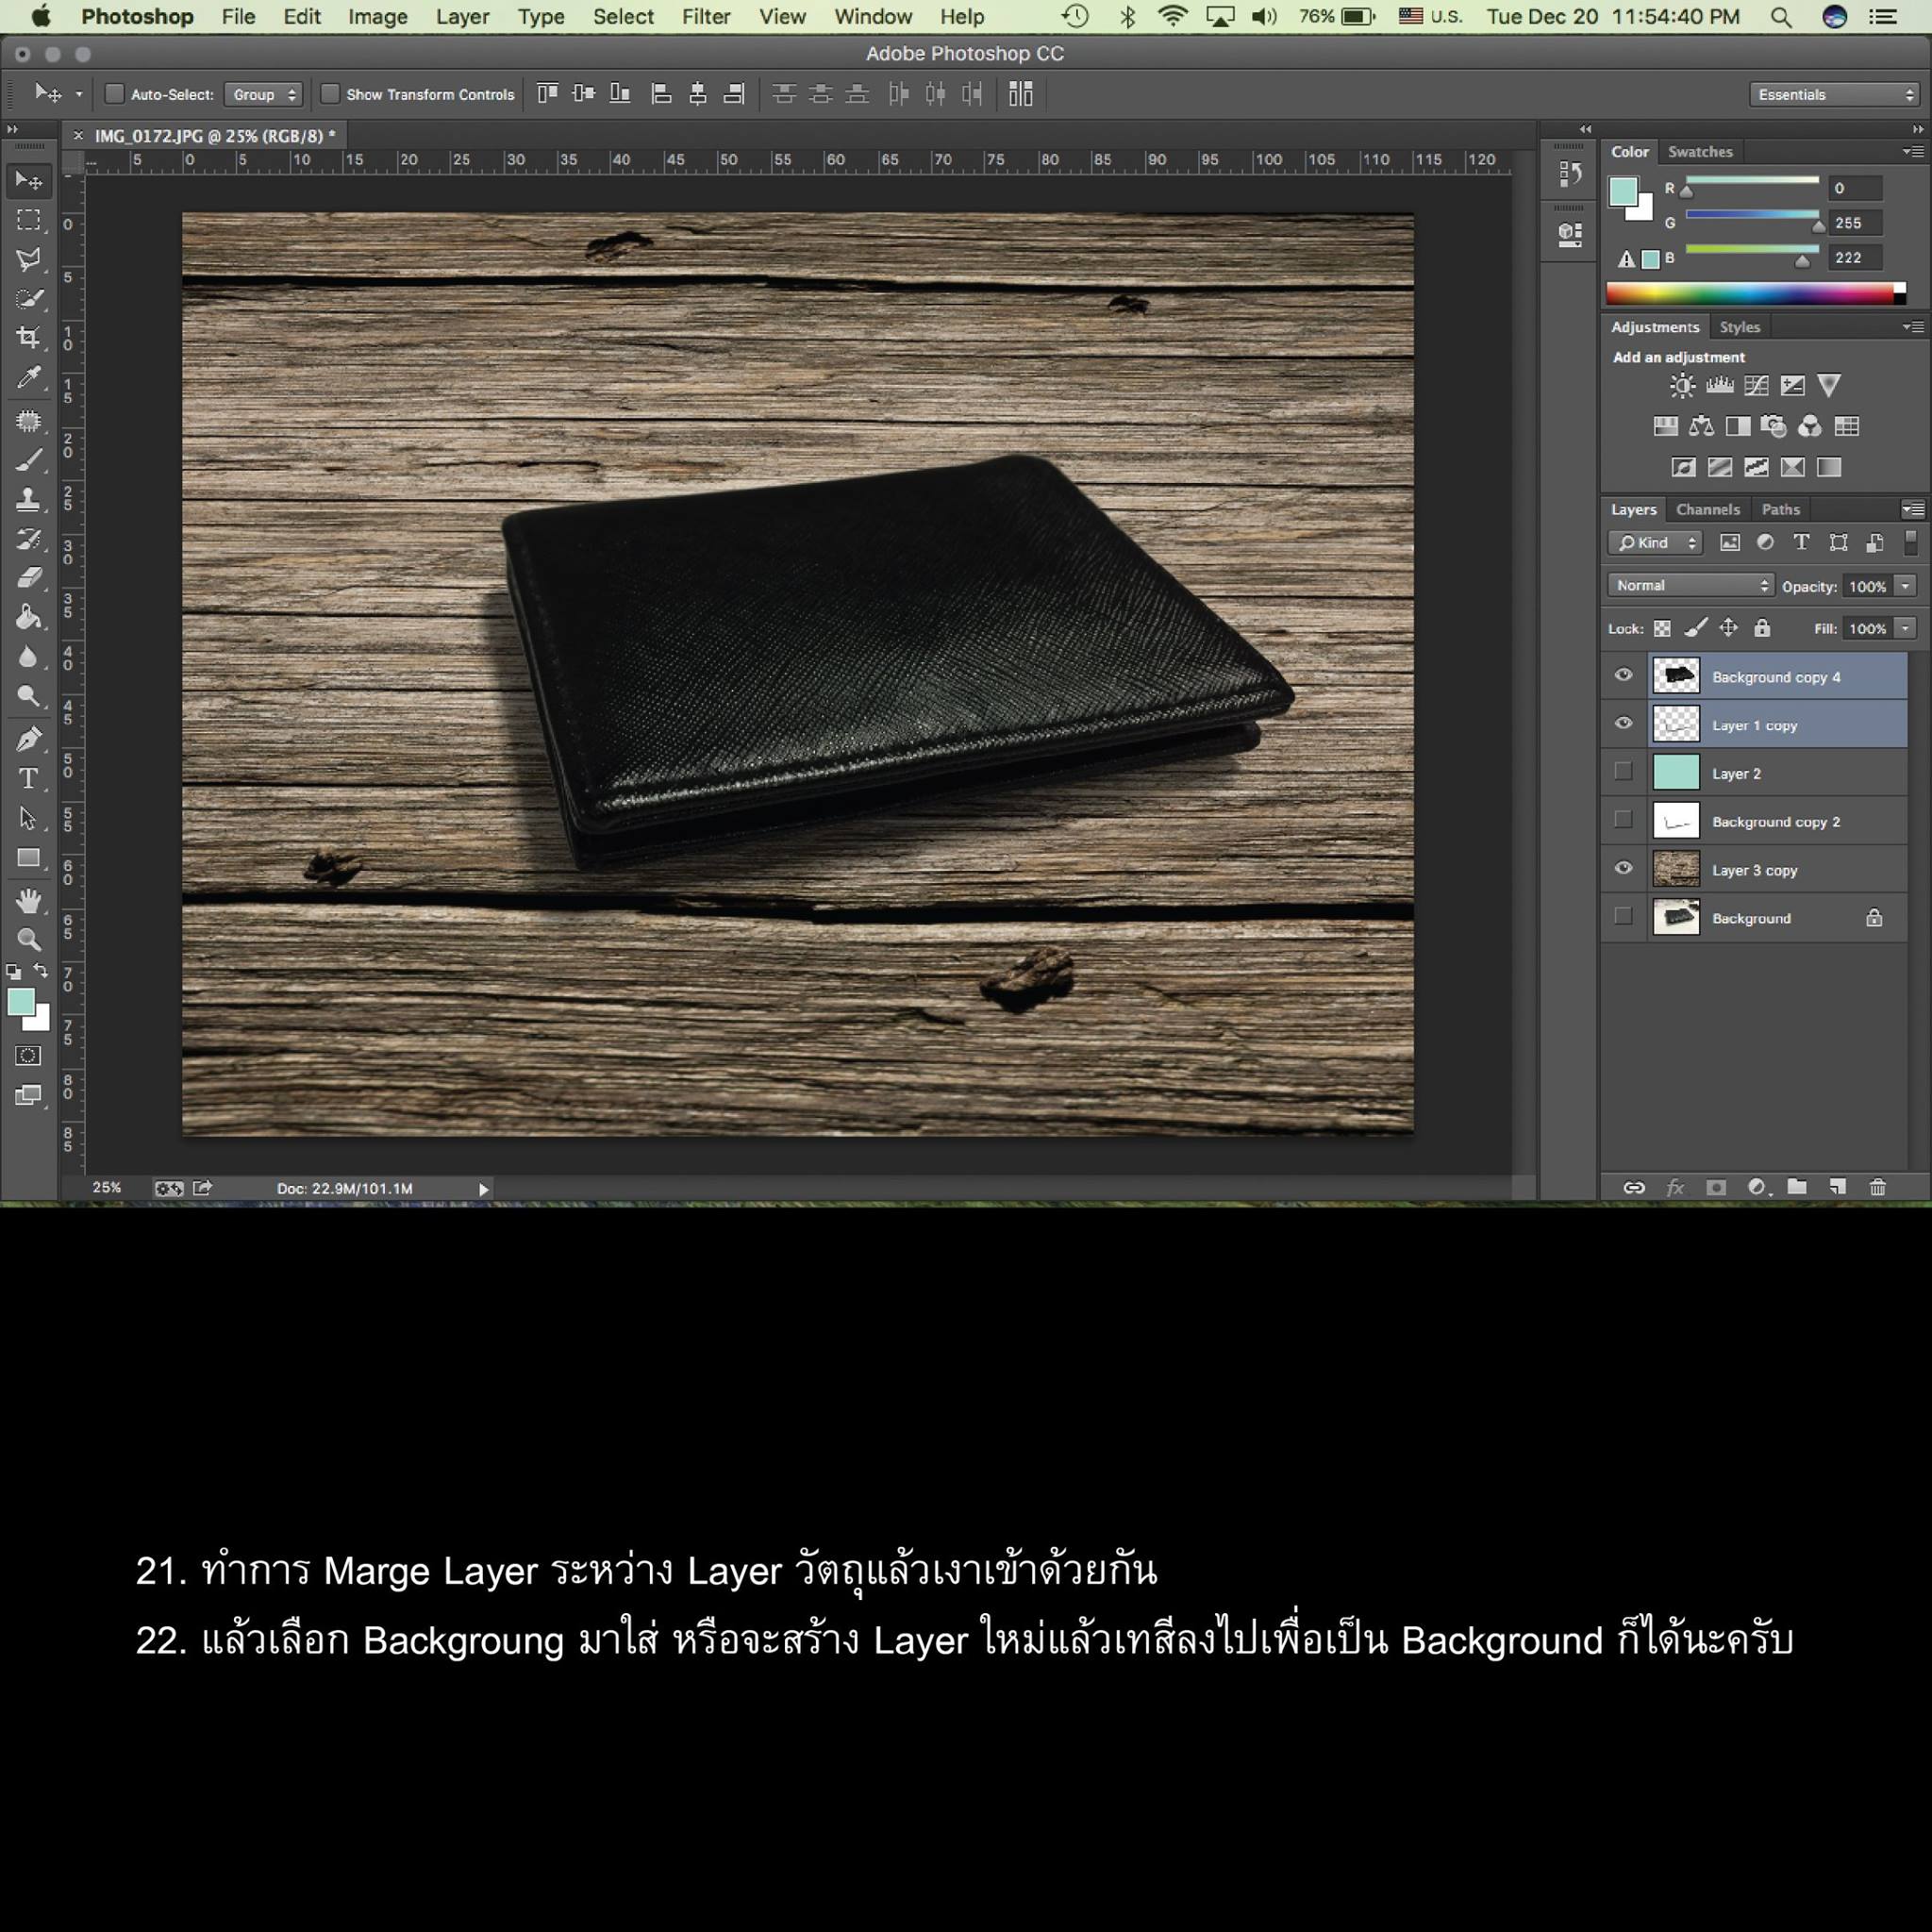This screenshot has height=1932, width=1932.
Task: Select the Move tool in toolbox
Action: [29, 180]
